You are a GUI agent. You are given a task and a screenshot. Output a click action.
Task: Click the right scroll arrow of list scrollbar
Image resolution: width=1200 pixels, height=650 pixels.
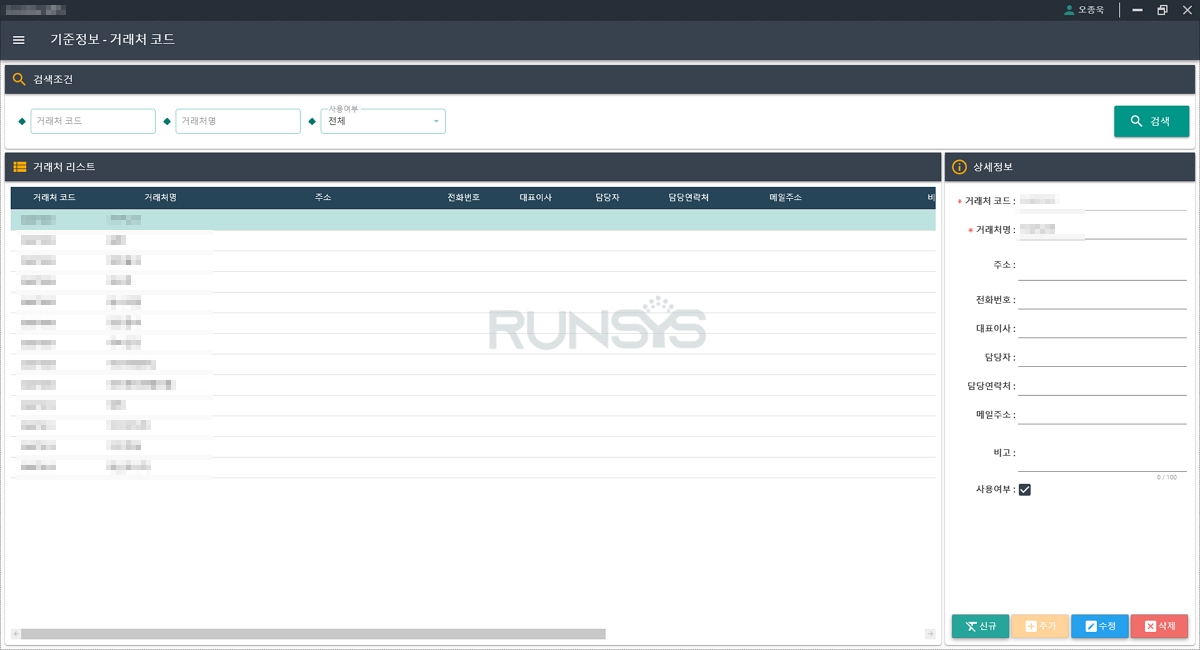tap(930, 633)
